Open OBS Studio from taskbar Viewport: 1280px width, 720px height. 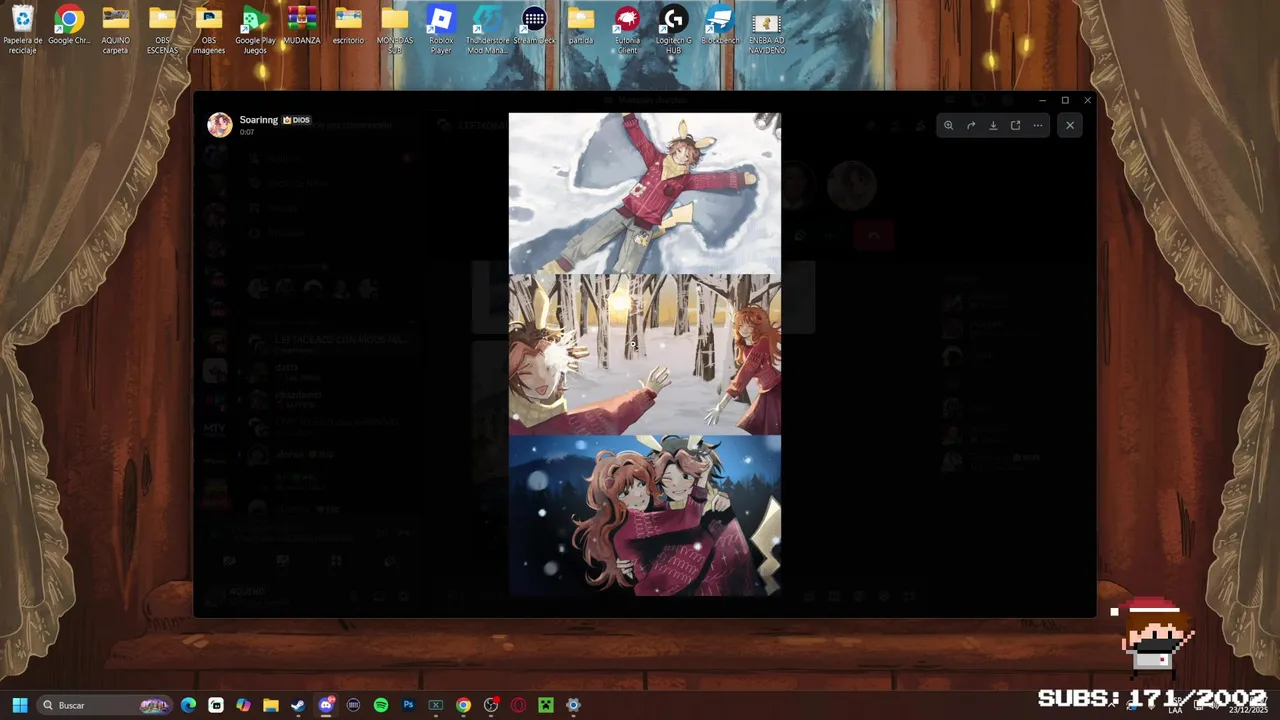tap(491, 705)
